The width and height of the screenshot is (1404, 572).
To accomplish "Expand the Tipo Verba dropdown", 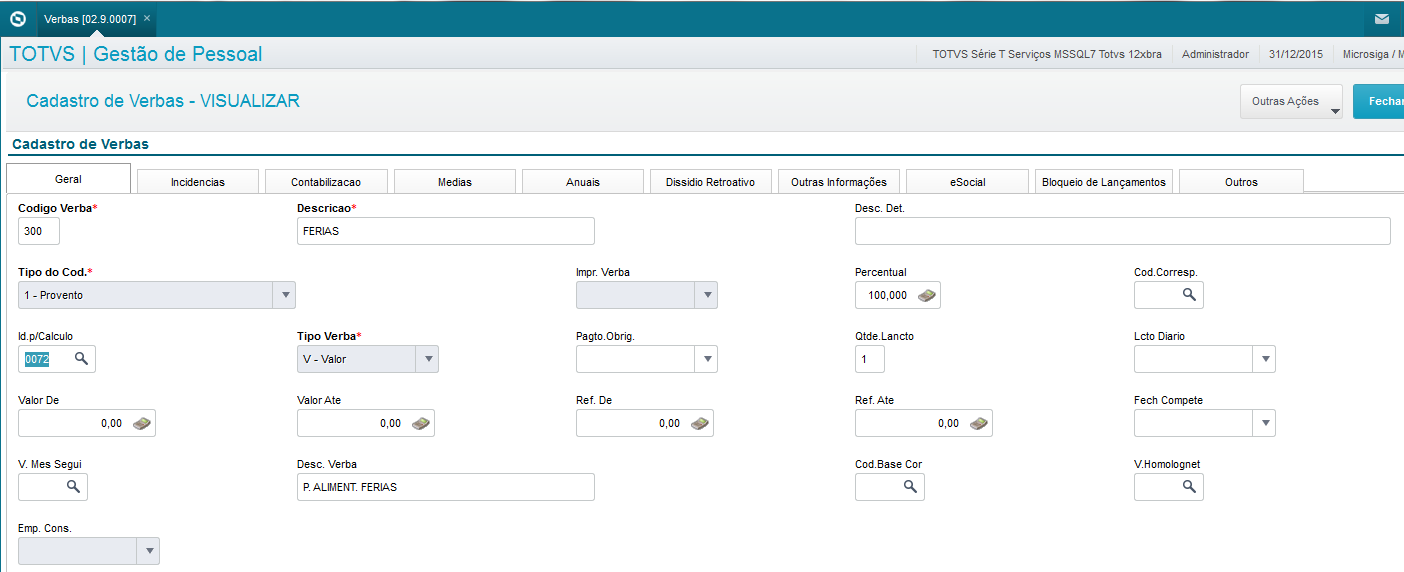I will click(427, 359).
